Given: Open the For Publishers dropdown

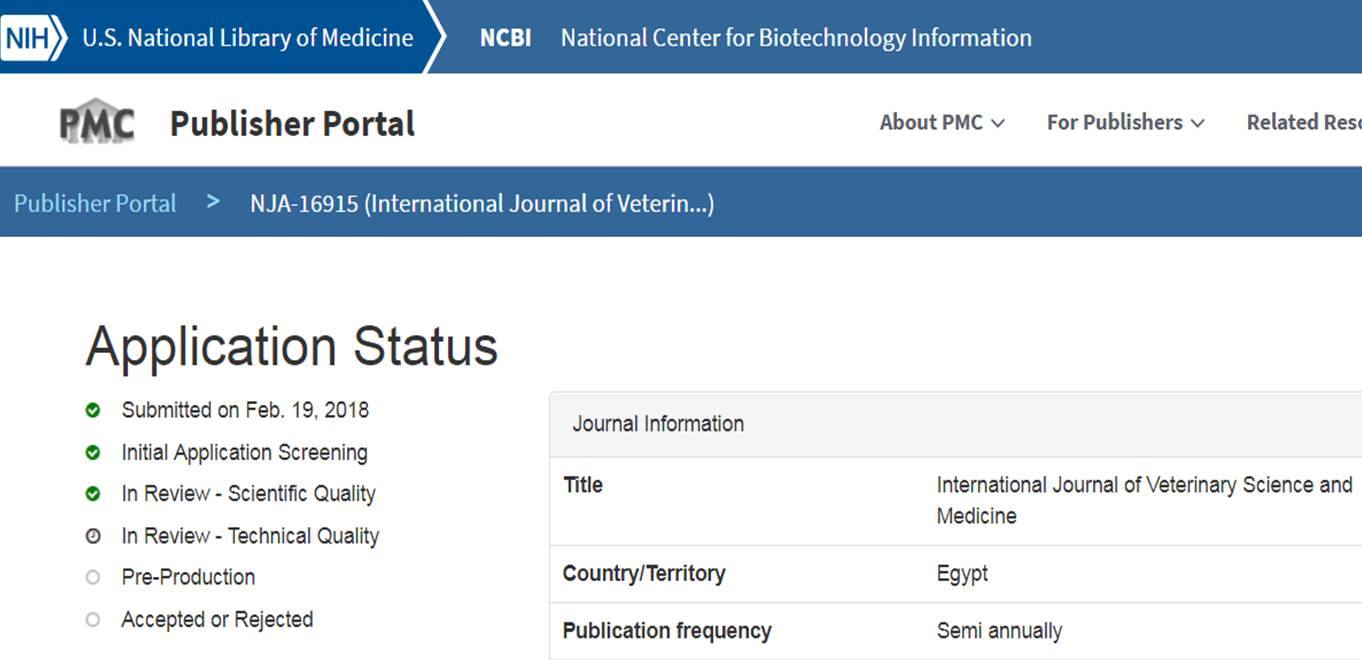Looking at the screenshot, I should (x=1125, y=122).
